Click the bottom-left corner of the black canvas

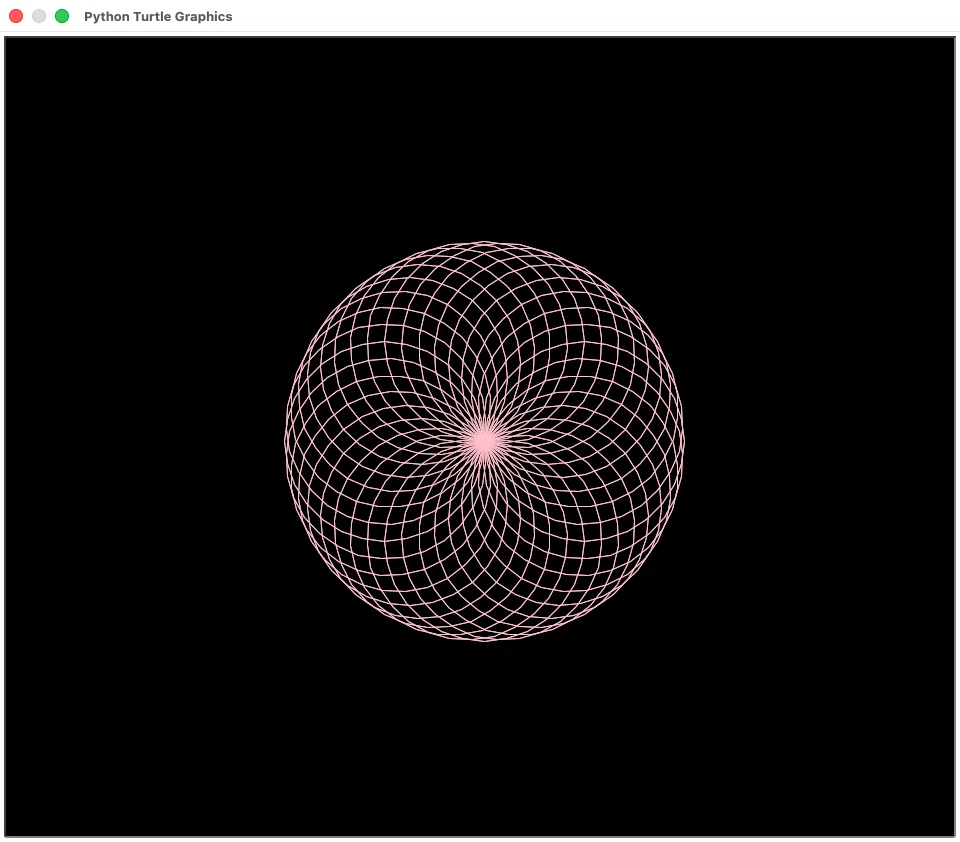click(9, 833)
